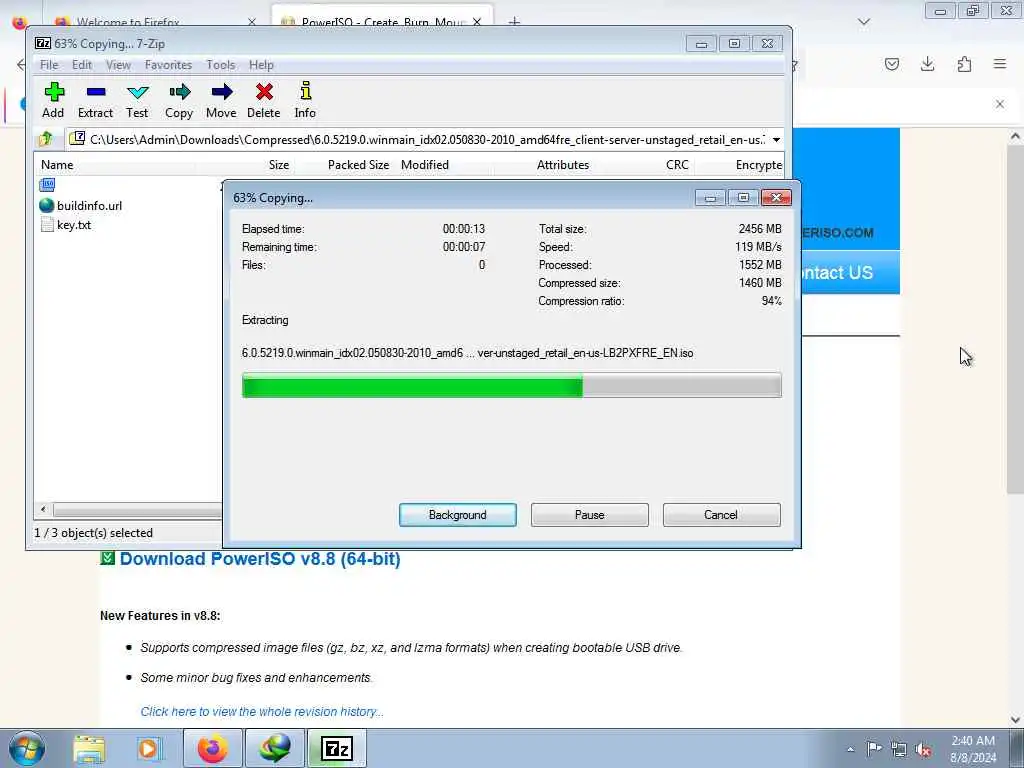The height and width of the screenshot is (768, 1024).
Task: Click the Contact US link on webpage
Action: (x=837, y=272)
